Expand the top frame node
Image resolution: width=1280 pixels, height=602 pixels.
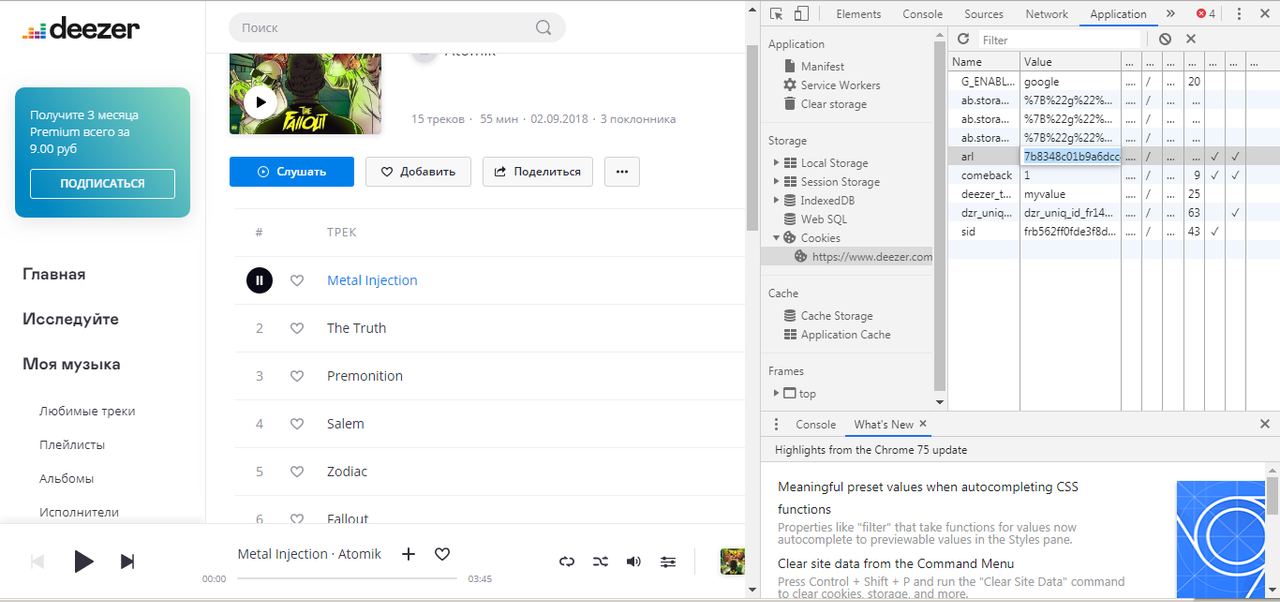pyautogui.click(x=776, y=394)
